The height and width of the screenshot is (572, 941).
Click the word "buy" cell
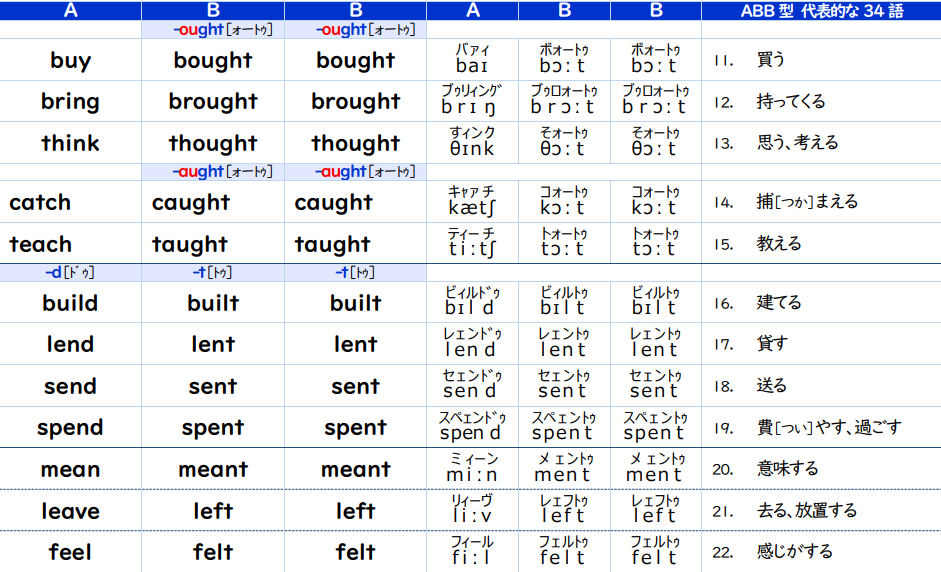(x=70, y=60)
